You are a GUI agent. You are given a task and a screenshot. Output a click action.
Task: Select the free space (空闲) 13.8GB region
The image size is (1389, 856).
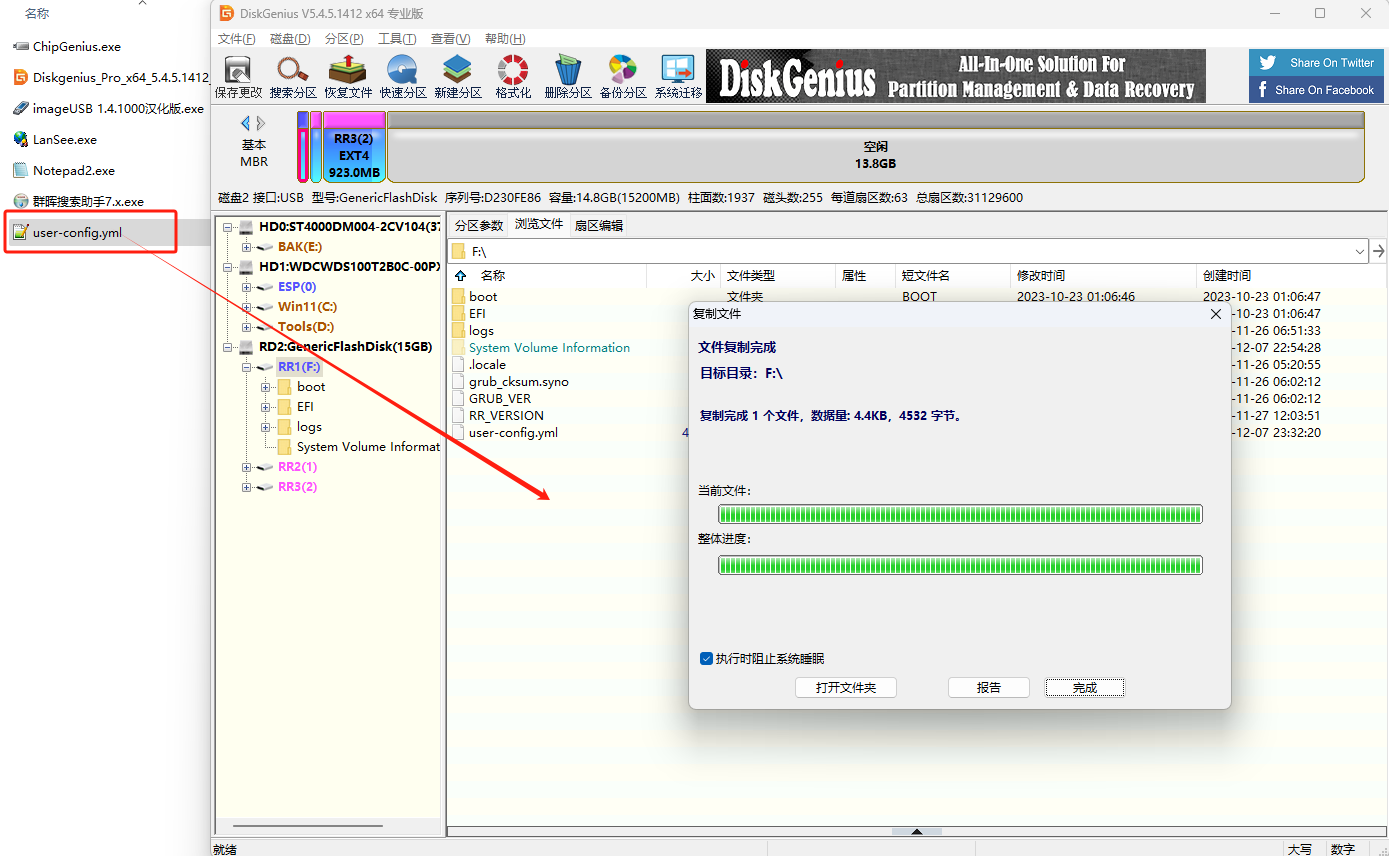(875, 155)
